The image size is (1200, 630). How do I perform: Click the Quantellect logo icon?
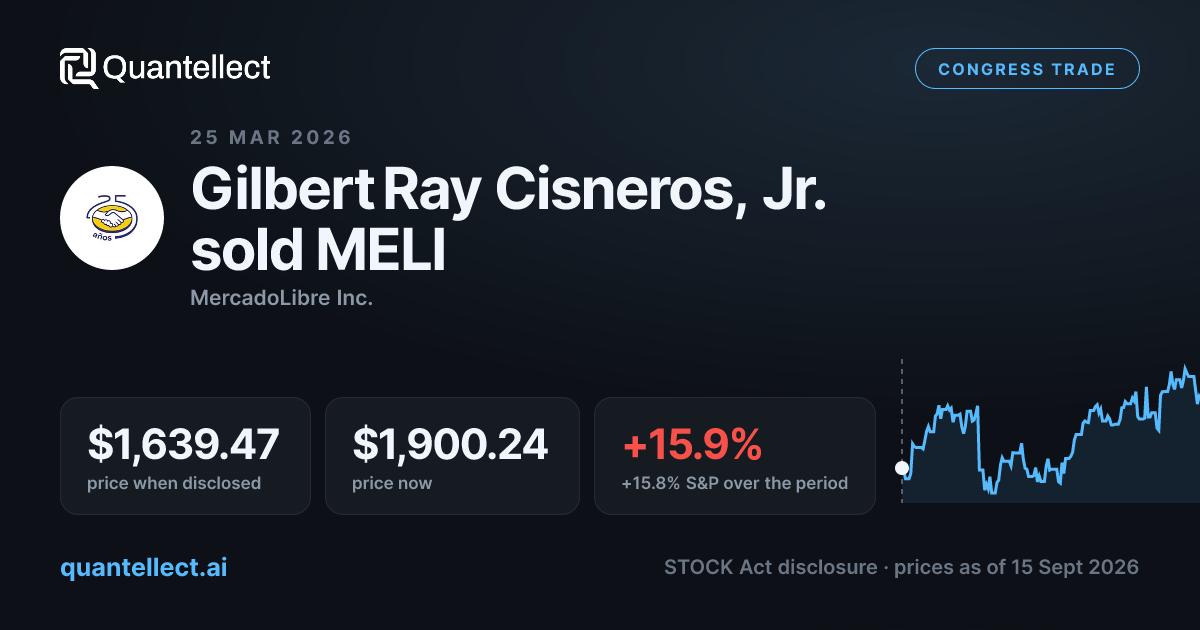78,68
